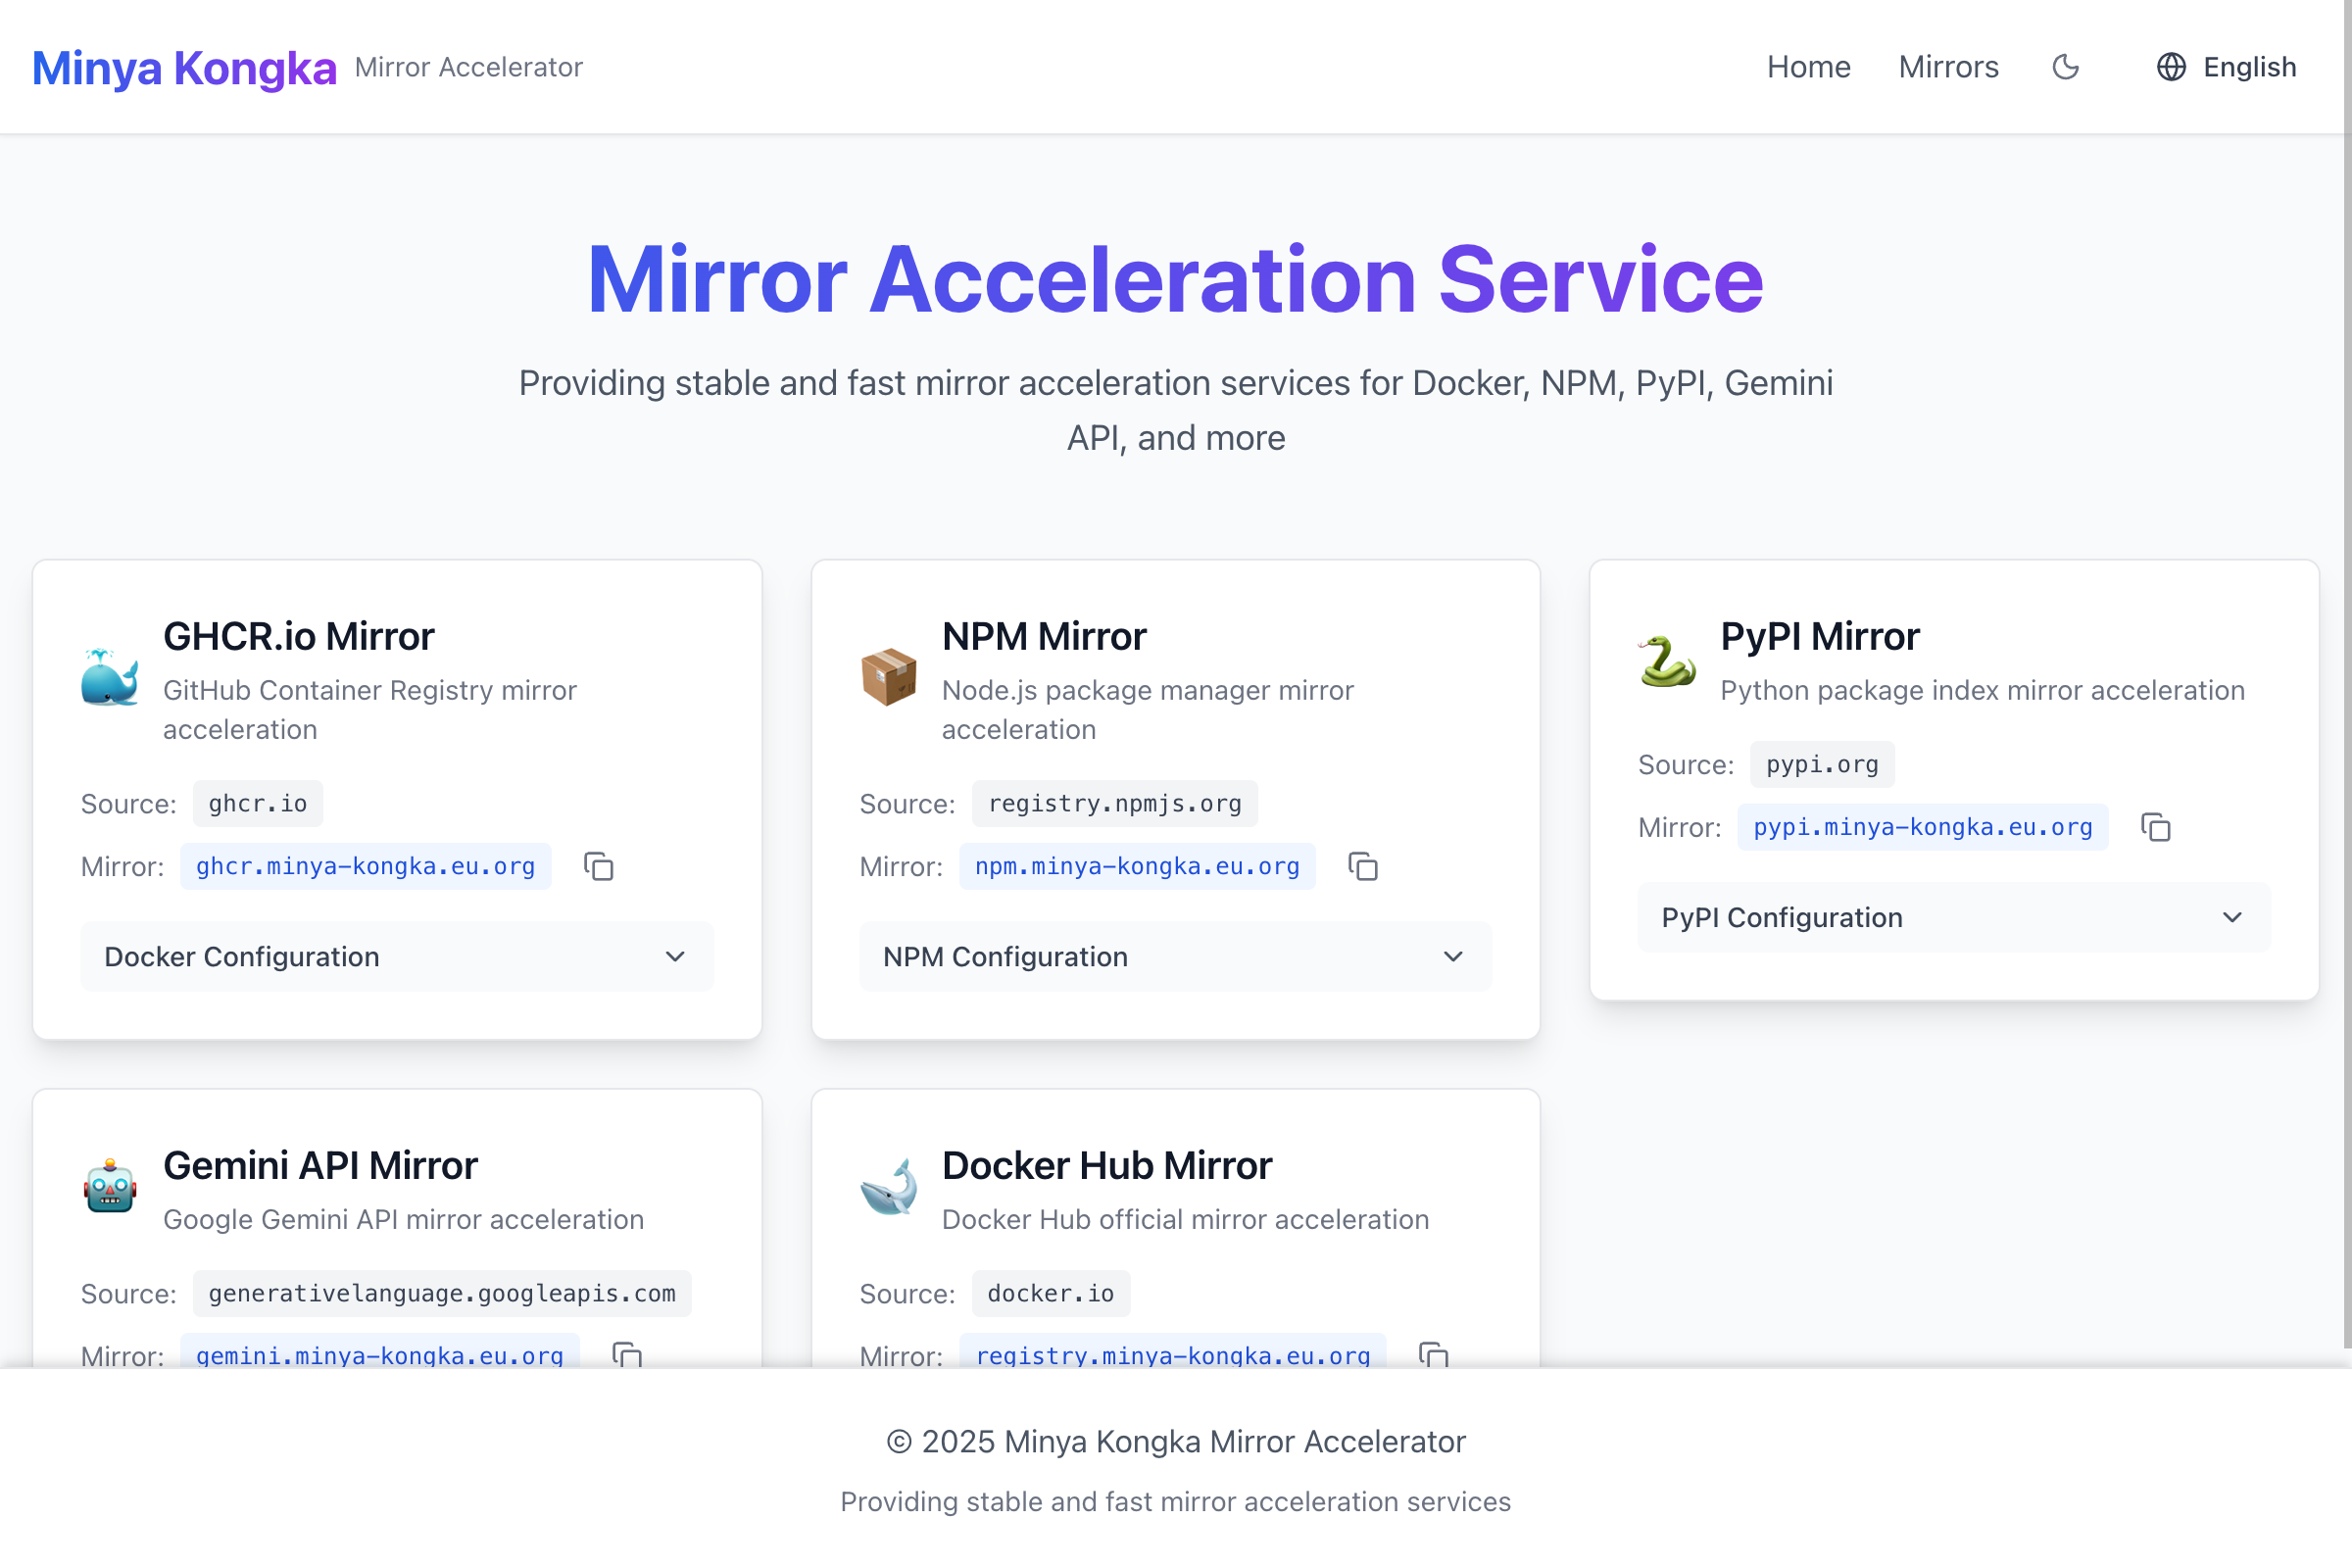The image size is (2352, 1568).
Task: Expand the Docker Configuration section
Action: point(396,957)
